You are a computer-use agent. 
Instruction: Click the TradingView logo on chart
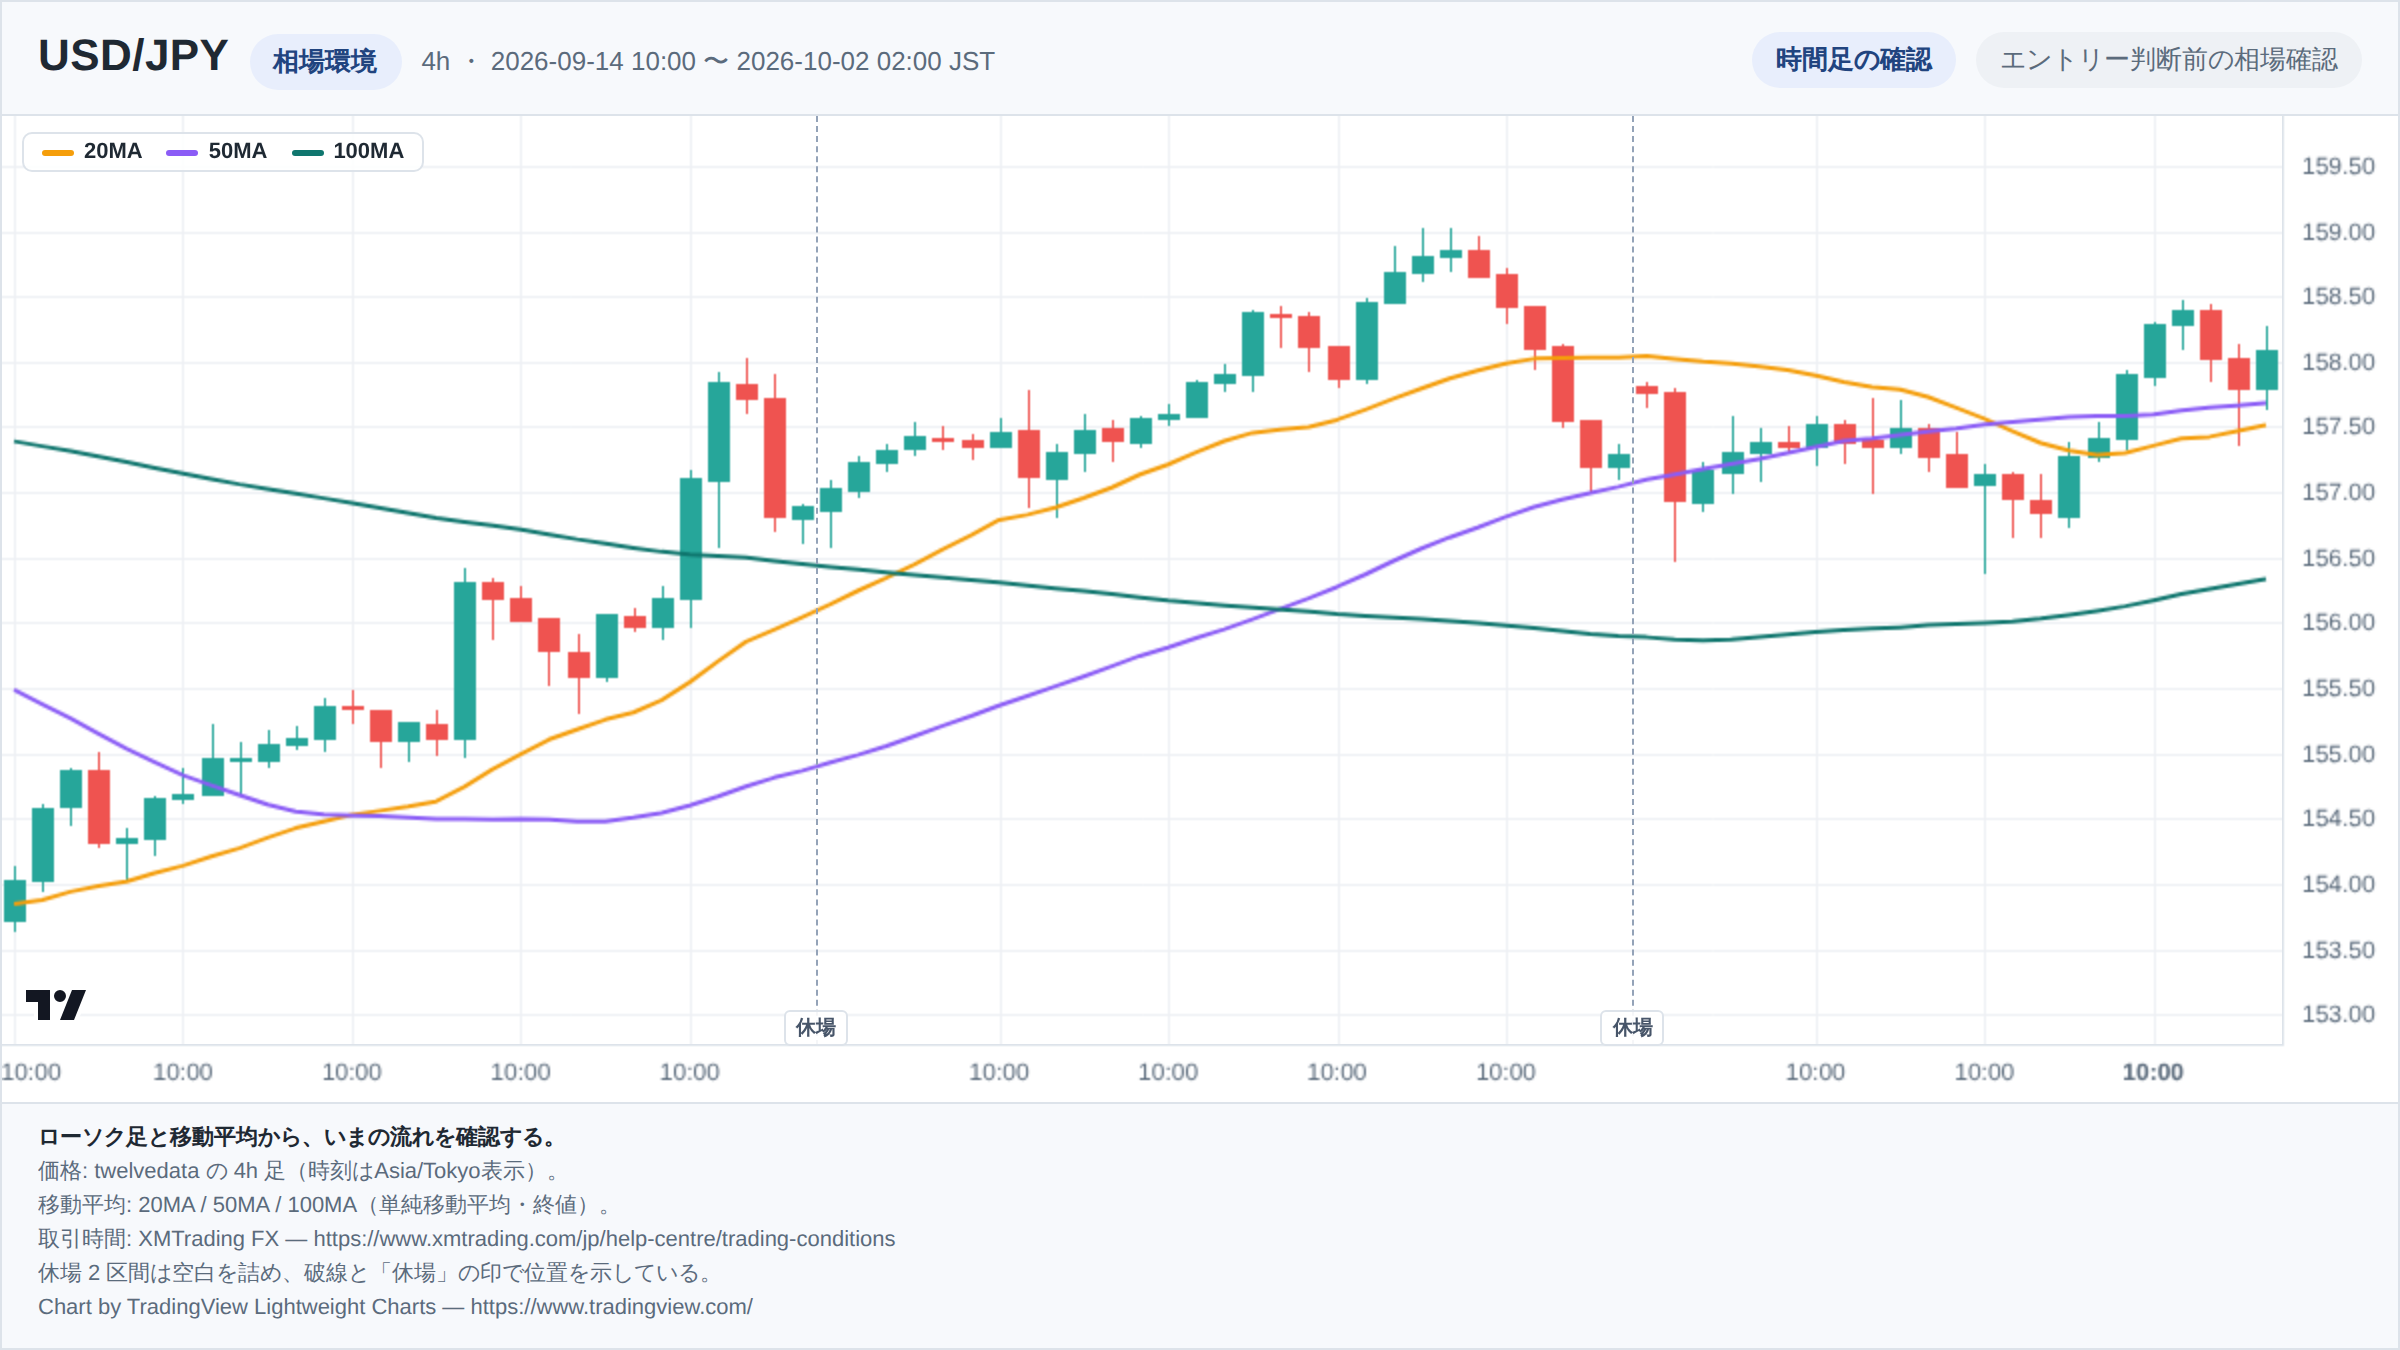(55, 1004)
